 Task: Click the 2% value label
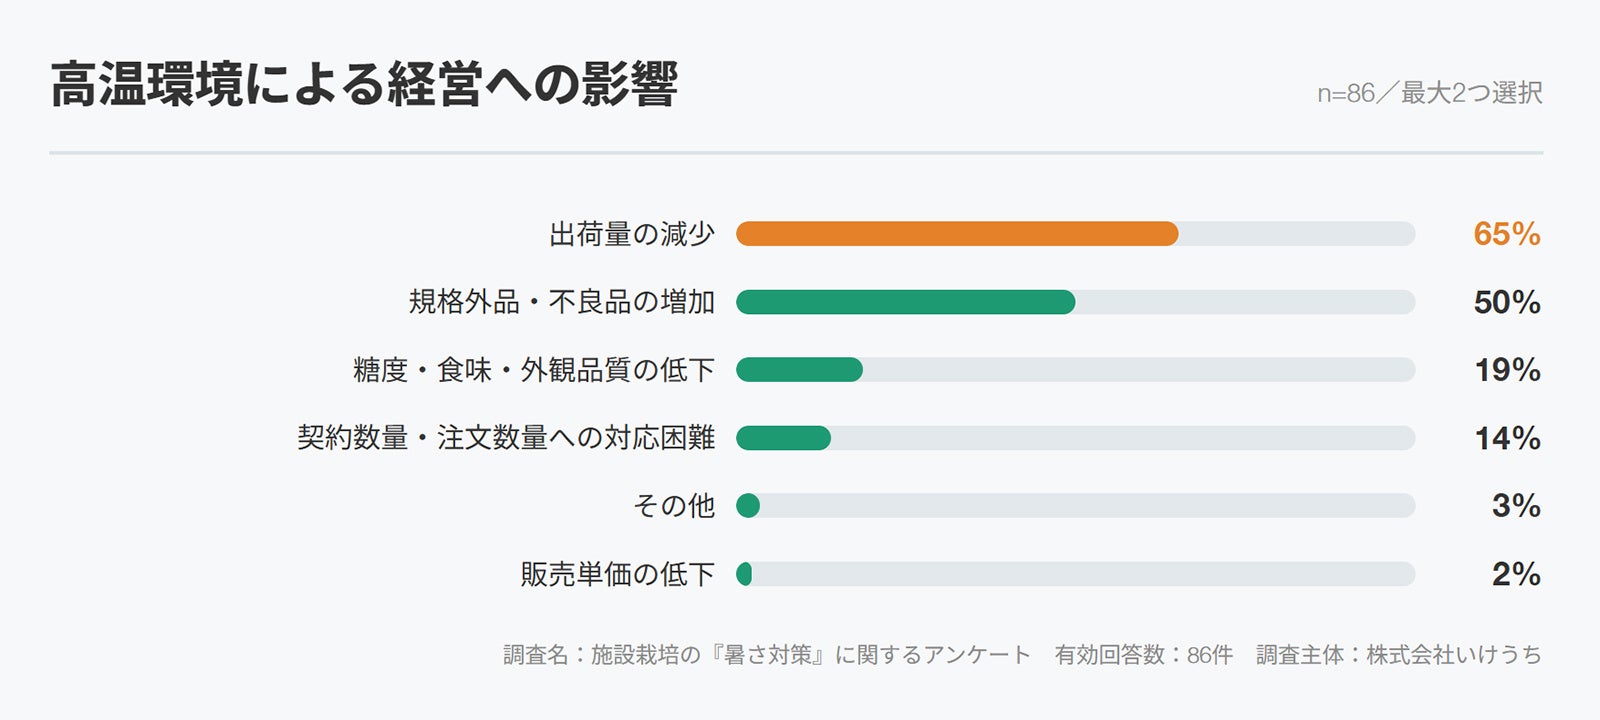[x=1516, y=574]
